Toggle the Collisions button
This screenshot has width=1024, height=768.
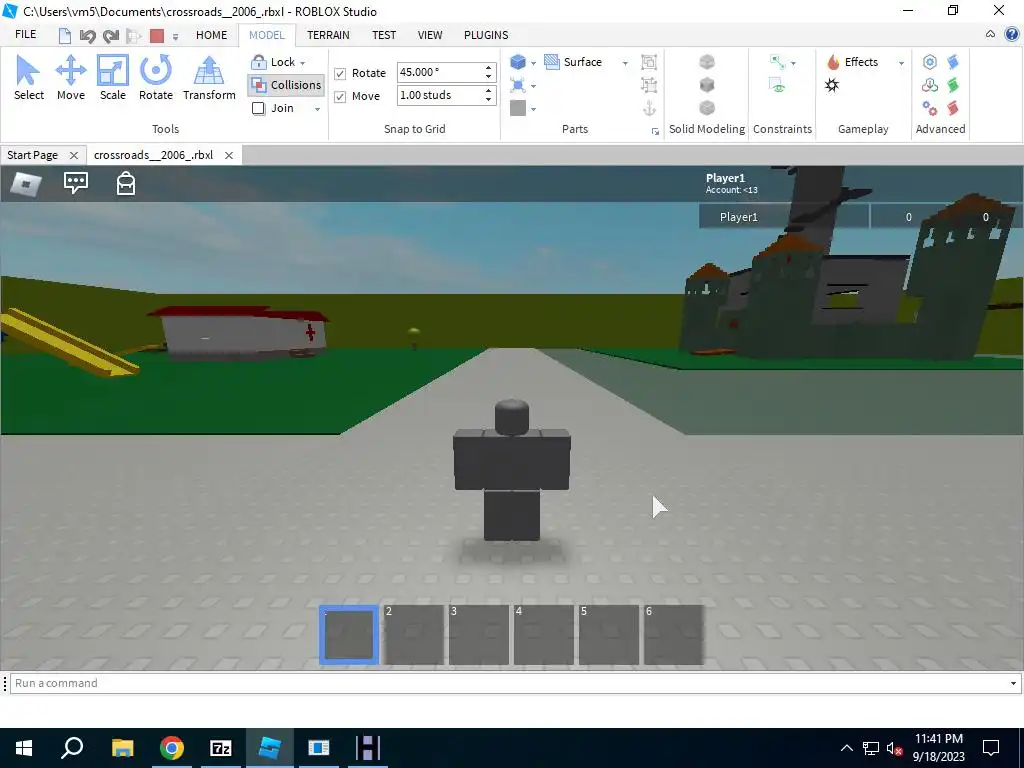click(x=286, y=85)
